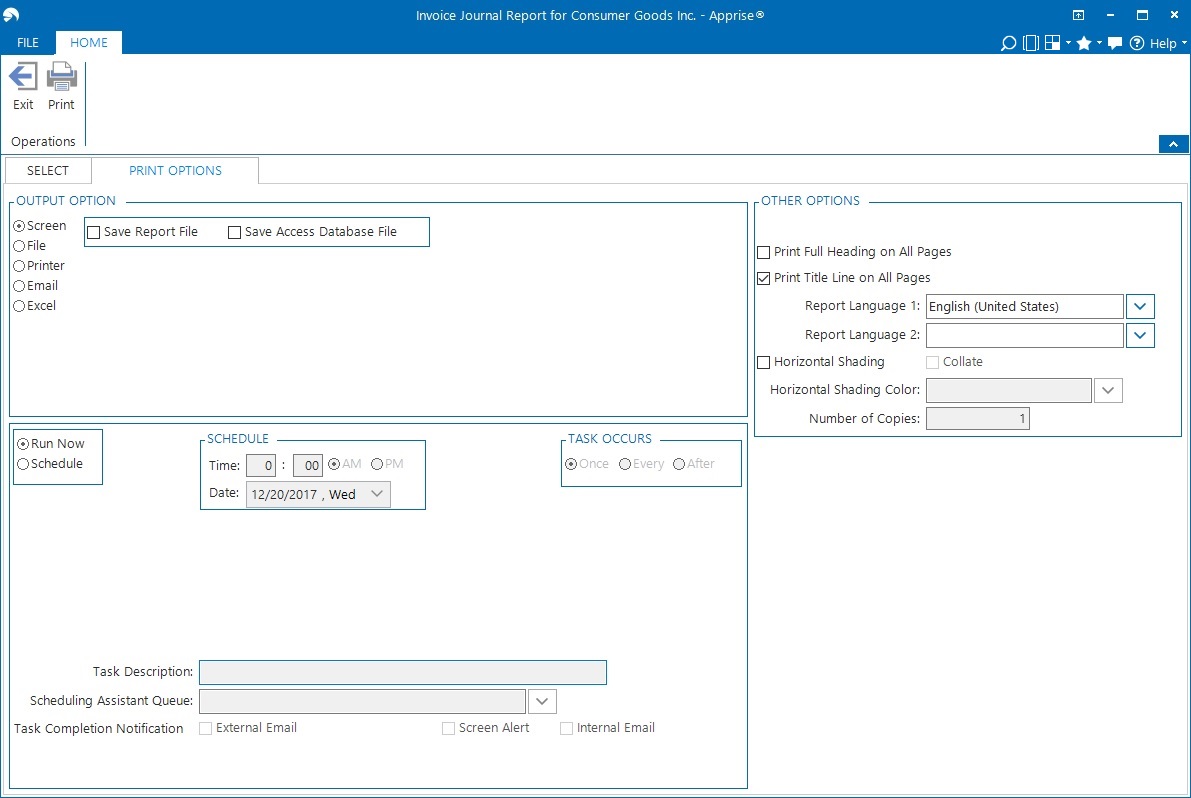The width and height of the screenshot is (1191, 798).
Task: Switch to the SELECT tab
Action: tap(48, 171)
